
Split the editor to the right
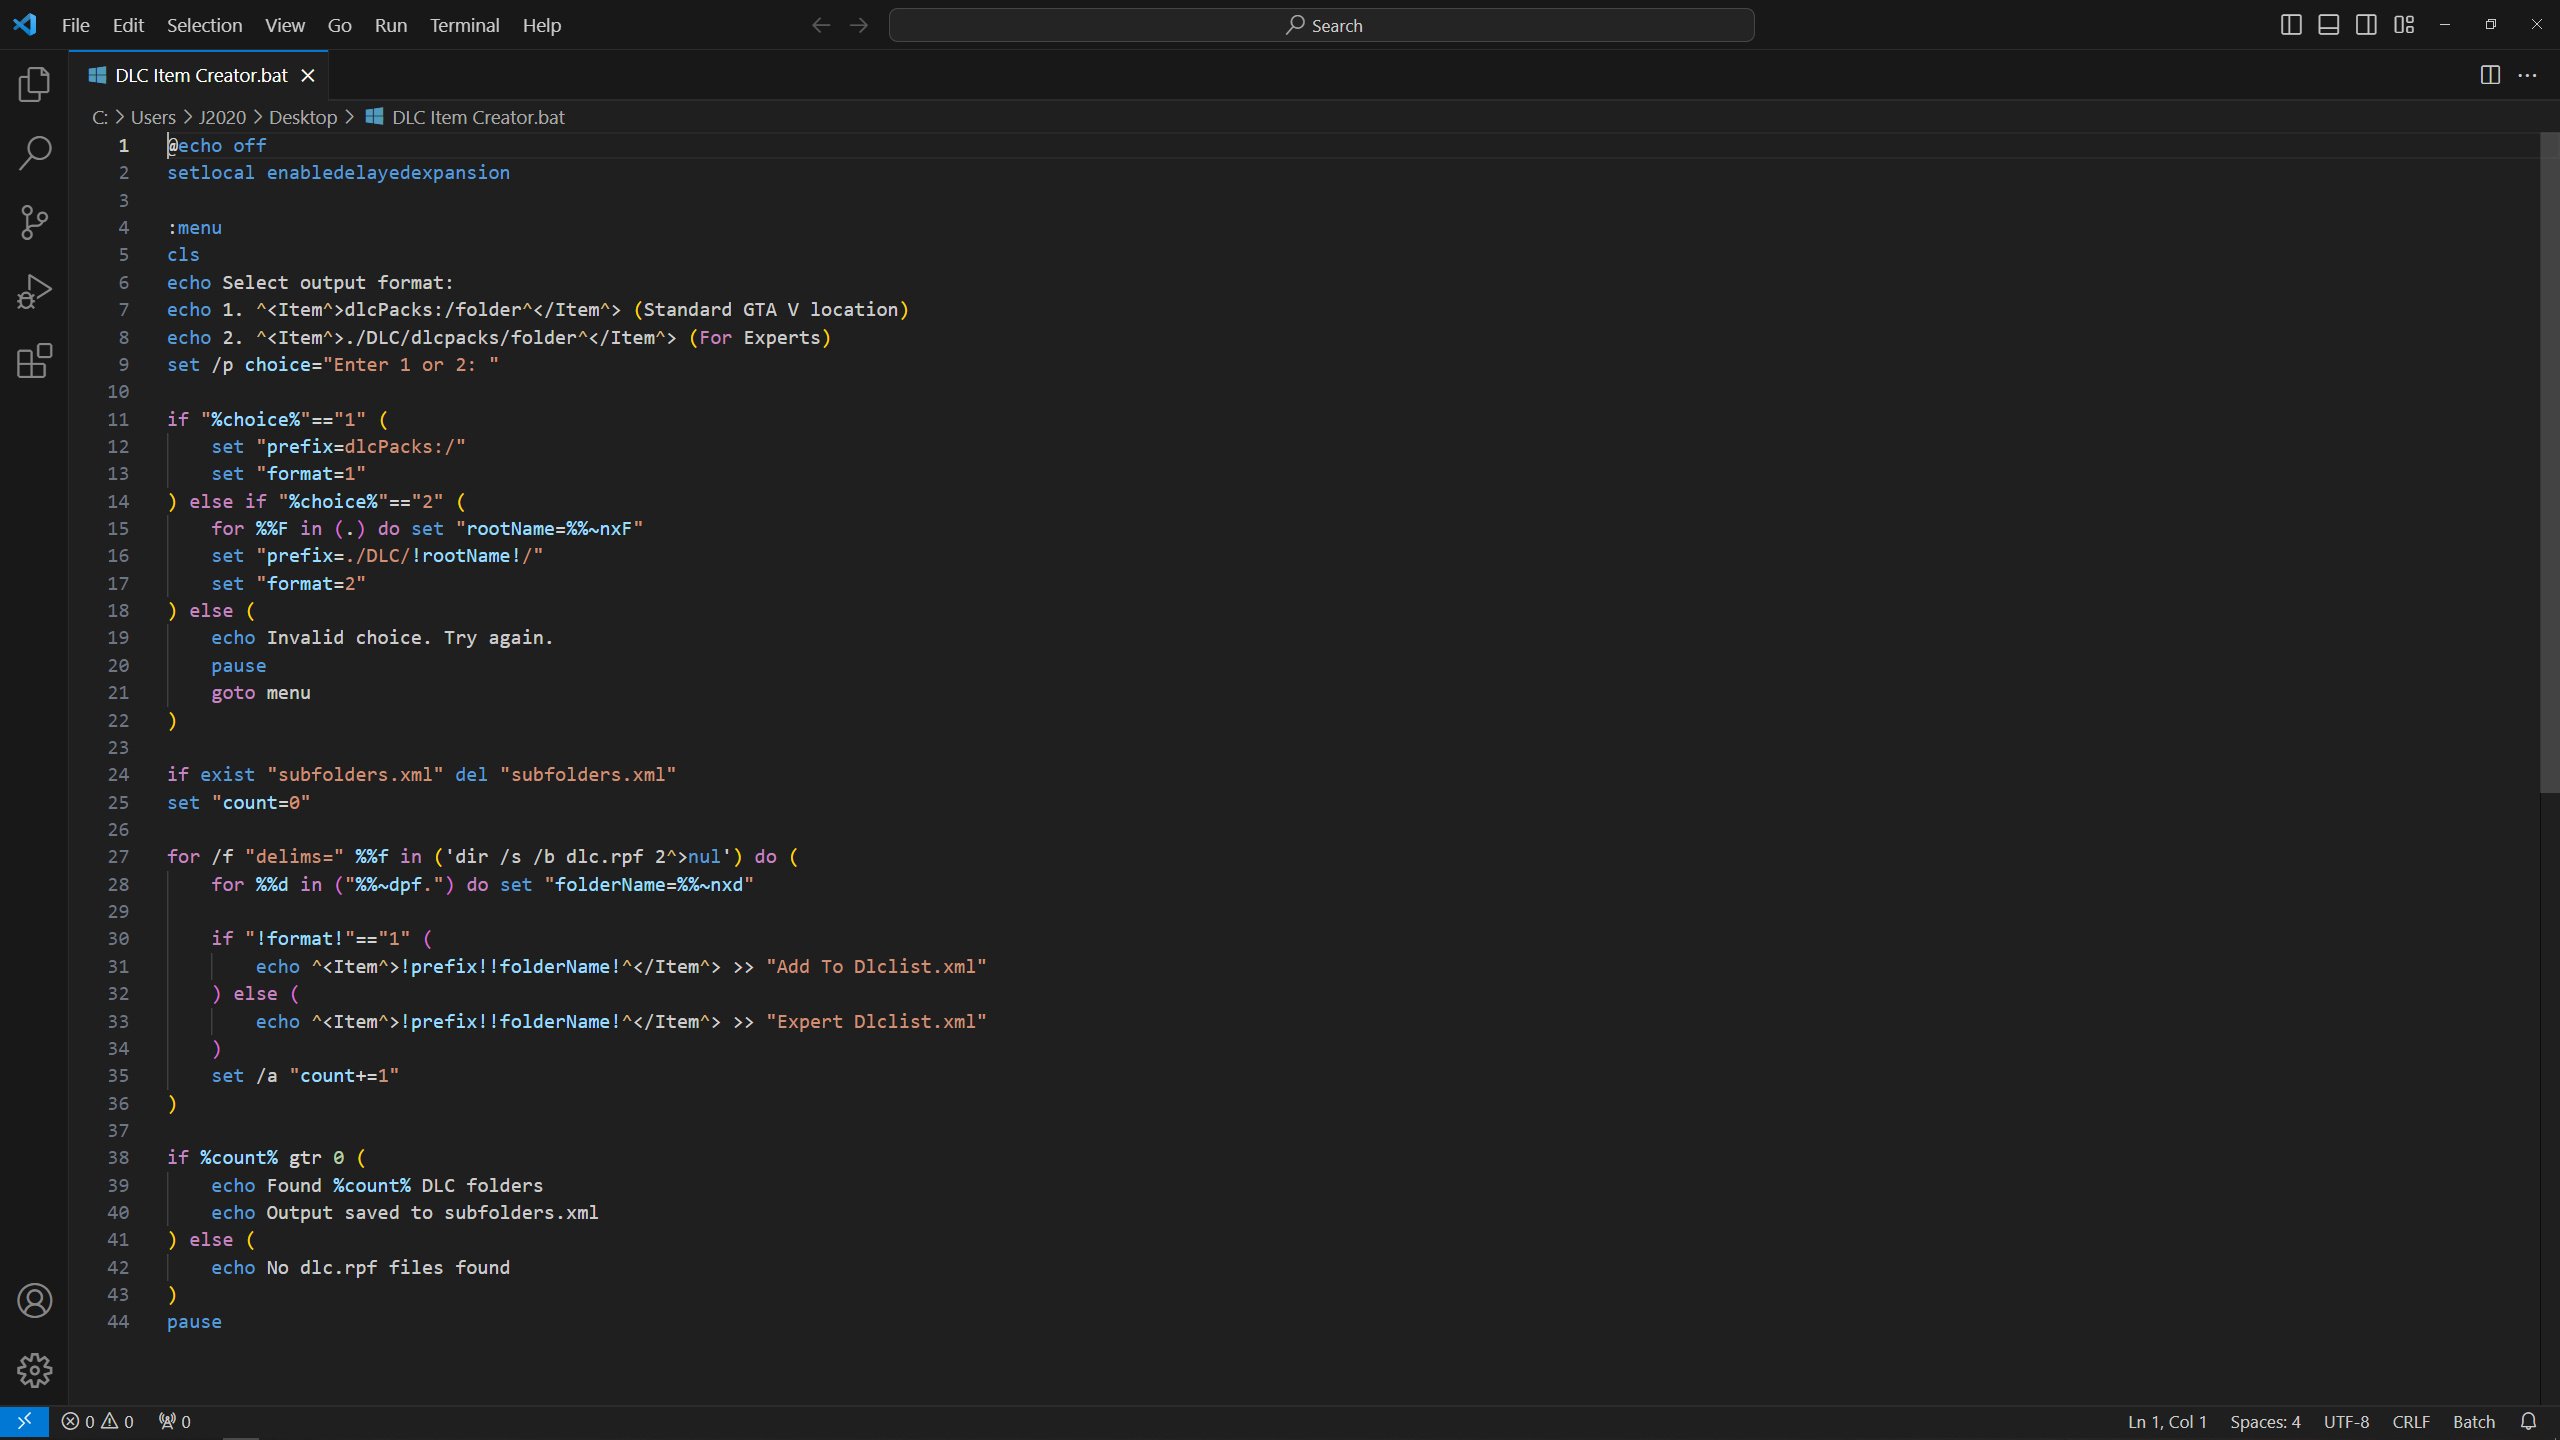(2490, 75)
